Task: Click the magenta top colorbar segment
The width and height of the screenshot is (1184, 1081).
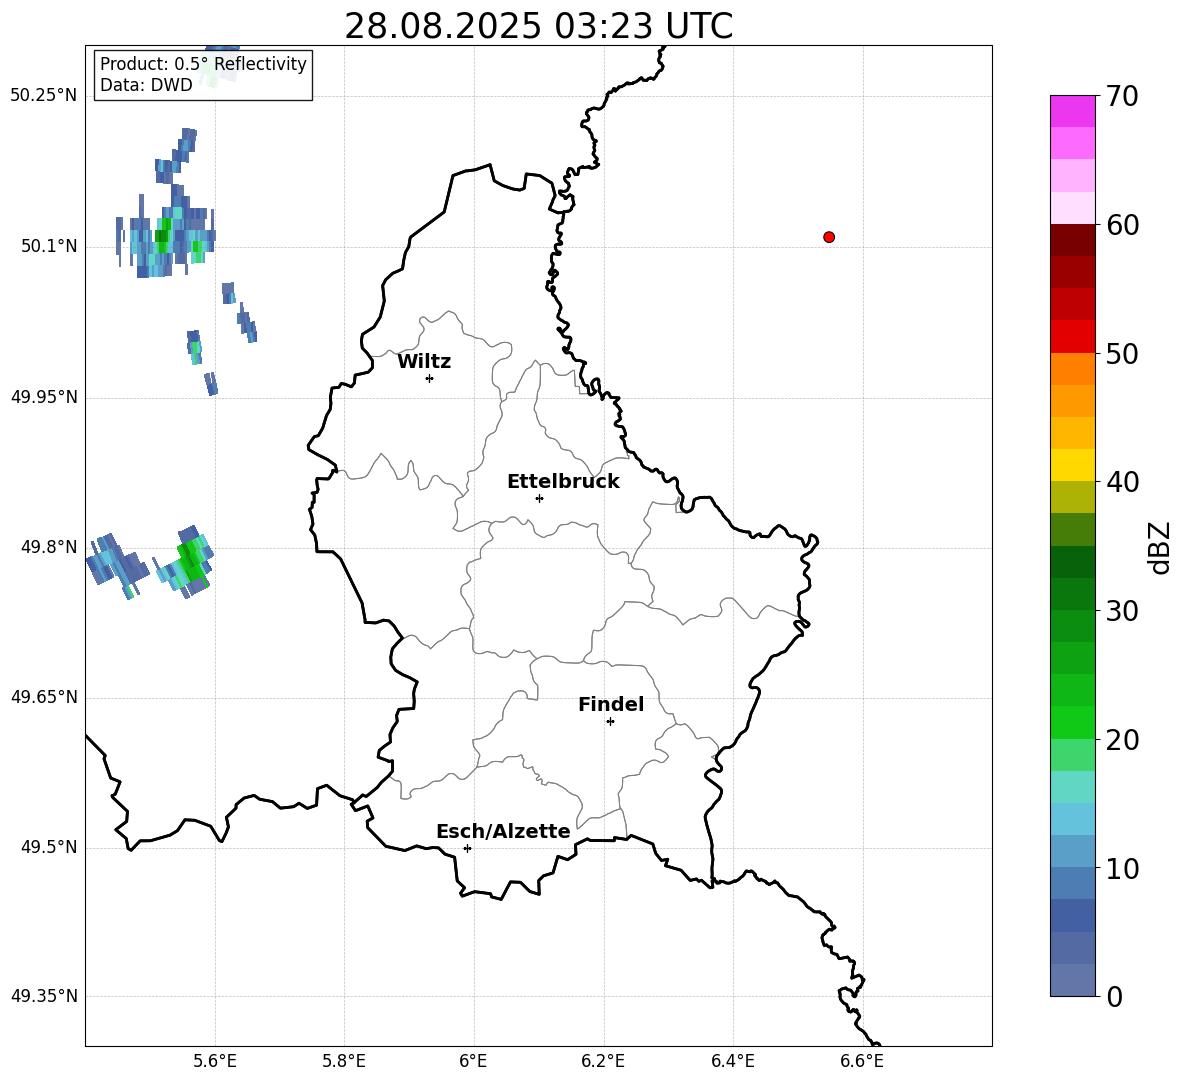Action: tap(1072, 112)
